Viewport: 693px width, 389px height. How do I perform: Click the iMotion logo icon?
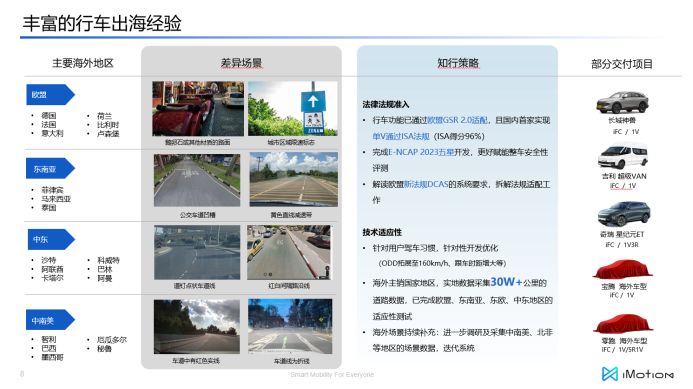(610, 374)
